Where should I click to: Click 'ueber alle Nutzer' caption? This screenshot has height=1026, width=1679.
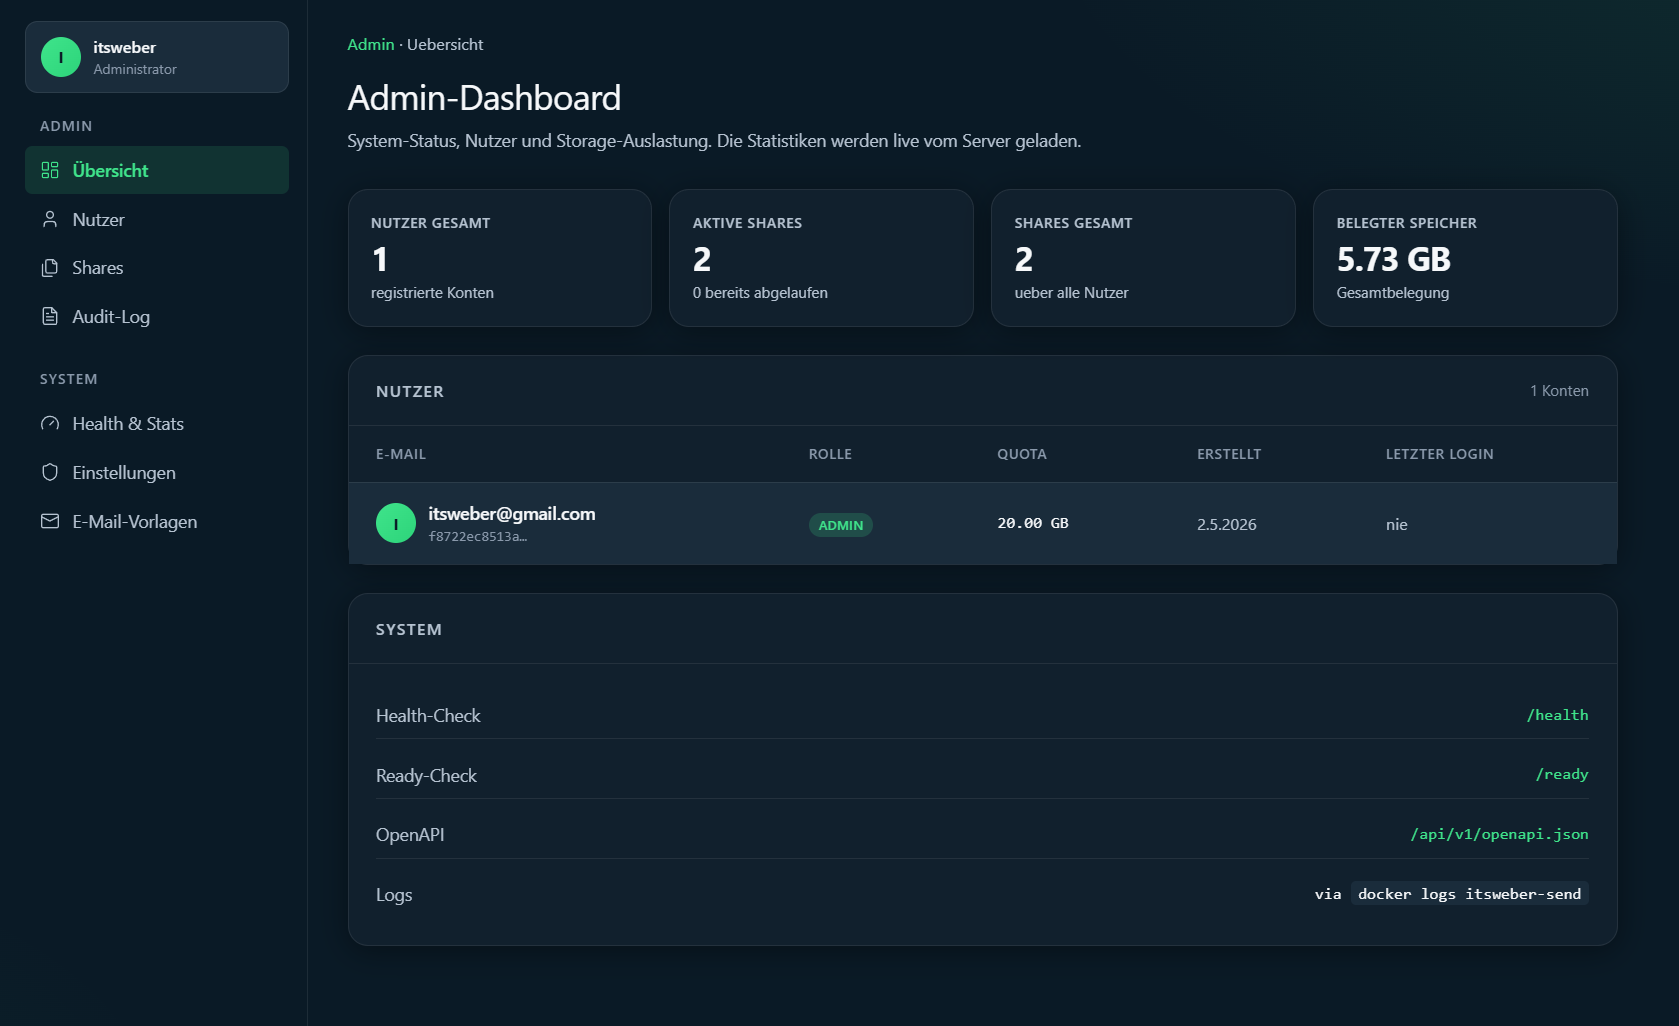coord(1071,293)
